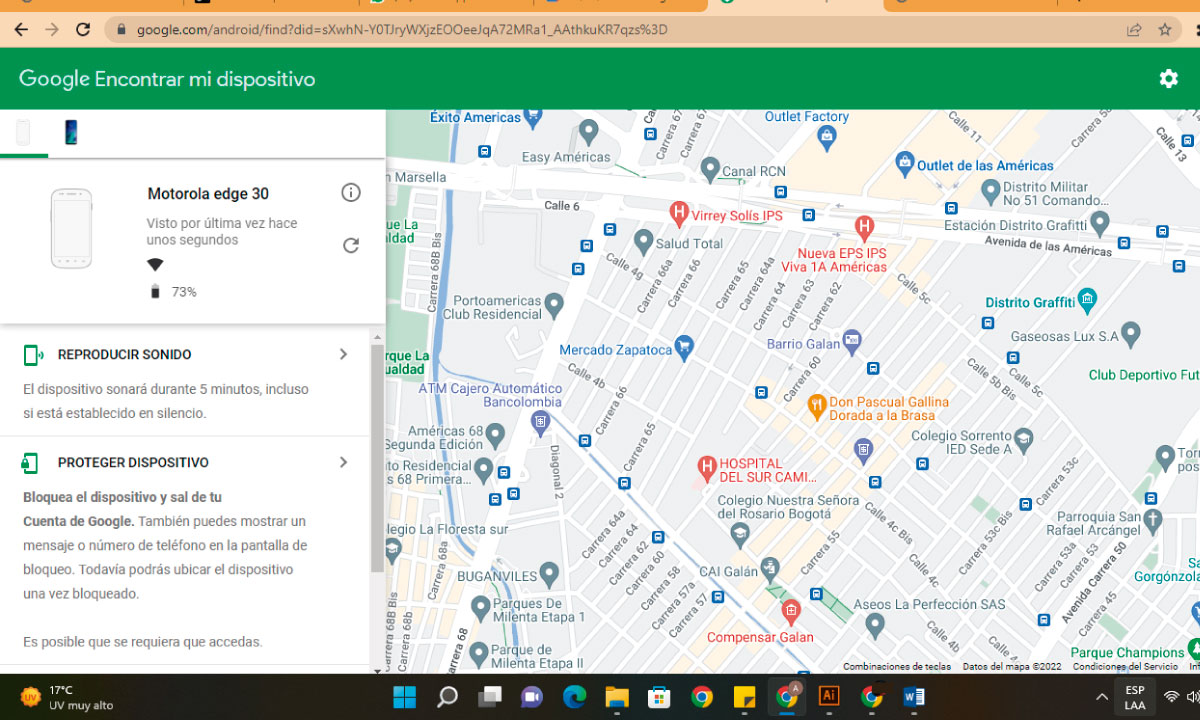Click the ATM Cajero Automático Bancolombia marker
The image size is (1200, 720).
[x=540, y=424]
